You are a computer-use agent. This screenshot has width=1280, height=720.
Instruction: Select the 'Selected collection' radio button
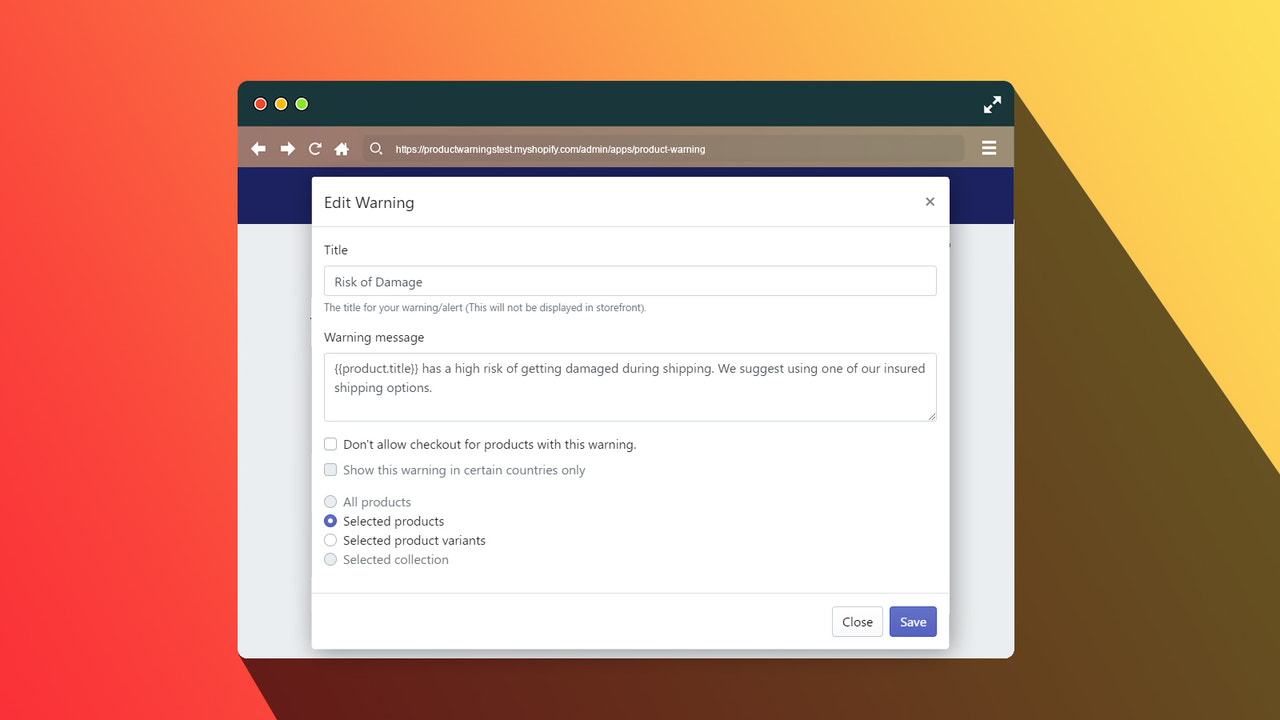coord(330,559)
